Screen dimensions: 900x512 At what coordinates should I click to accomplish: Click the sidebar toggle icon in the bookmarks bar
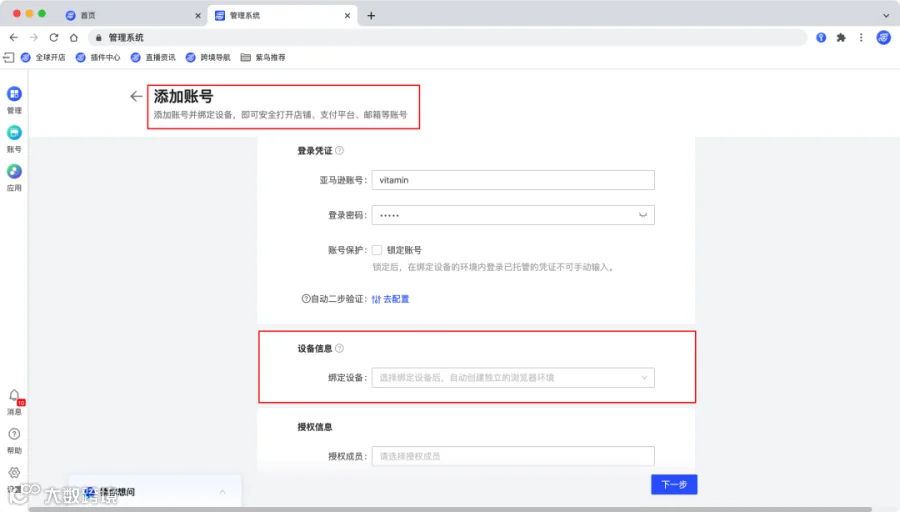point(9,57)
